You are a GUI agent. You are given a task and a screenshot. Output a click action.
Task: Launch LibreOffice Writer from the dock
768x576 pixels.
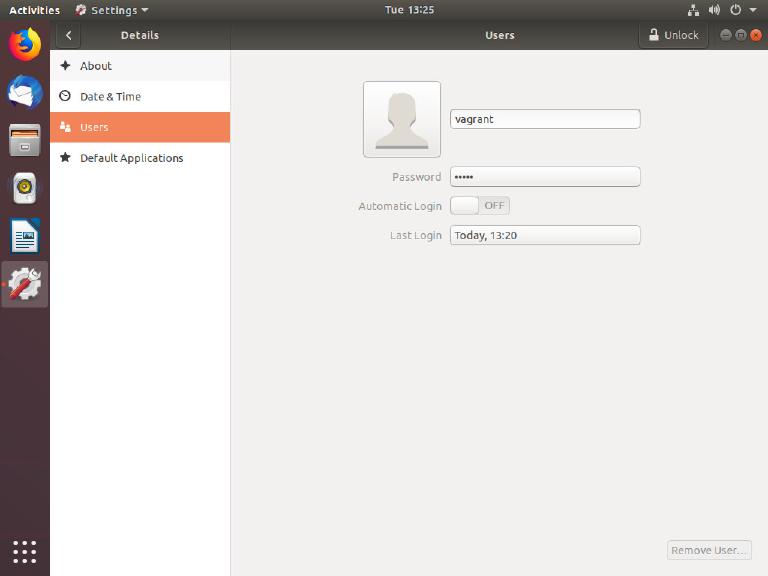coord(25,237)
